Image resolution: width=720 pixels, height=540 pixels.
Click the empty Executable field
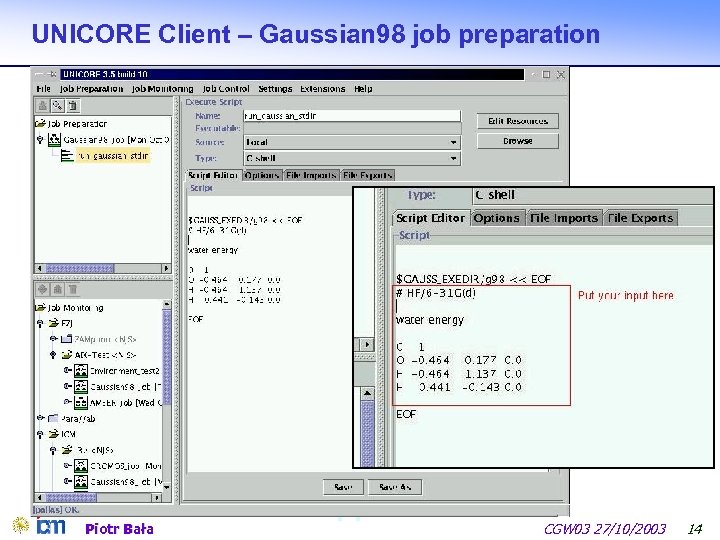tap(352, 129)
